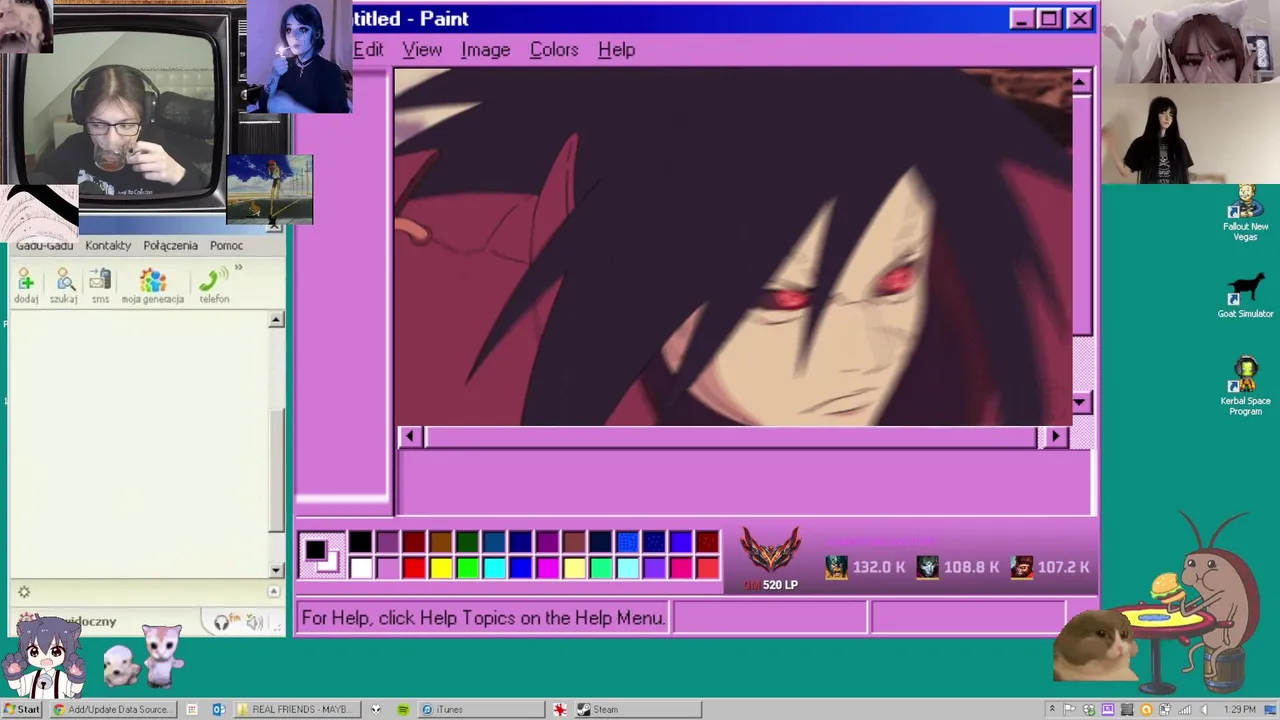This screenshot has height=720, width=1280.
Task: Click the Paint status bar help text
Action: [x=483, y=618]
